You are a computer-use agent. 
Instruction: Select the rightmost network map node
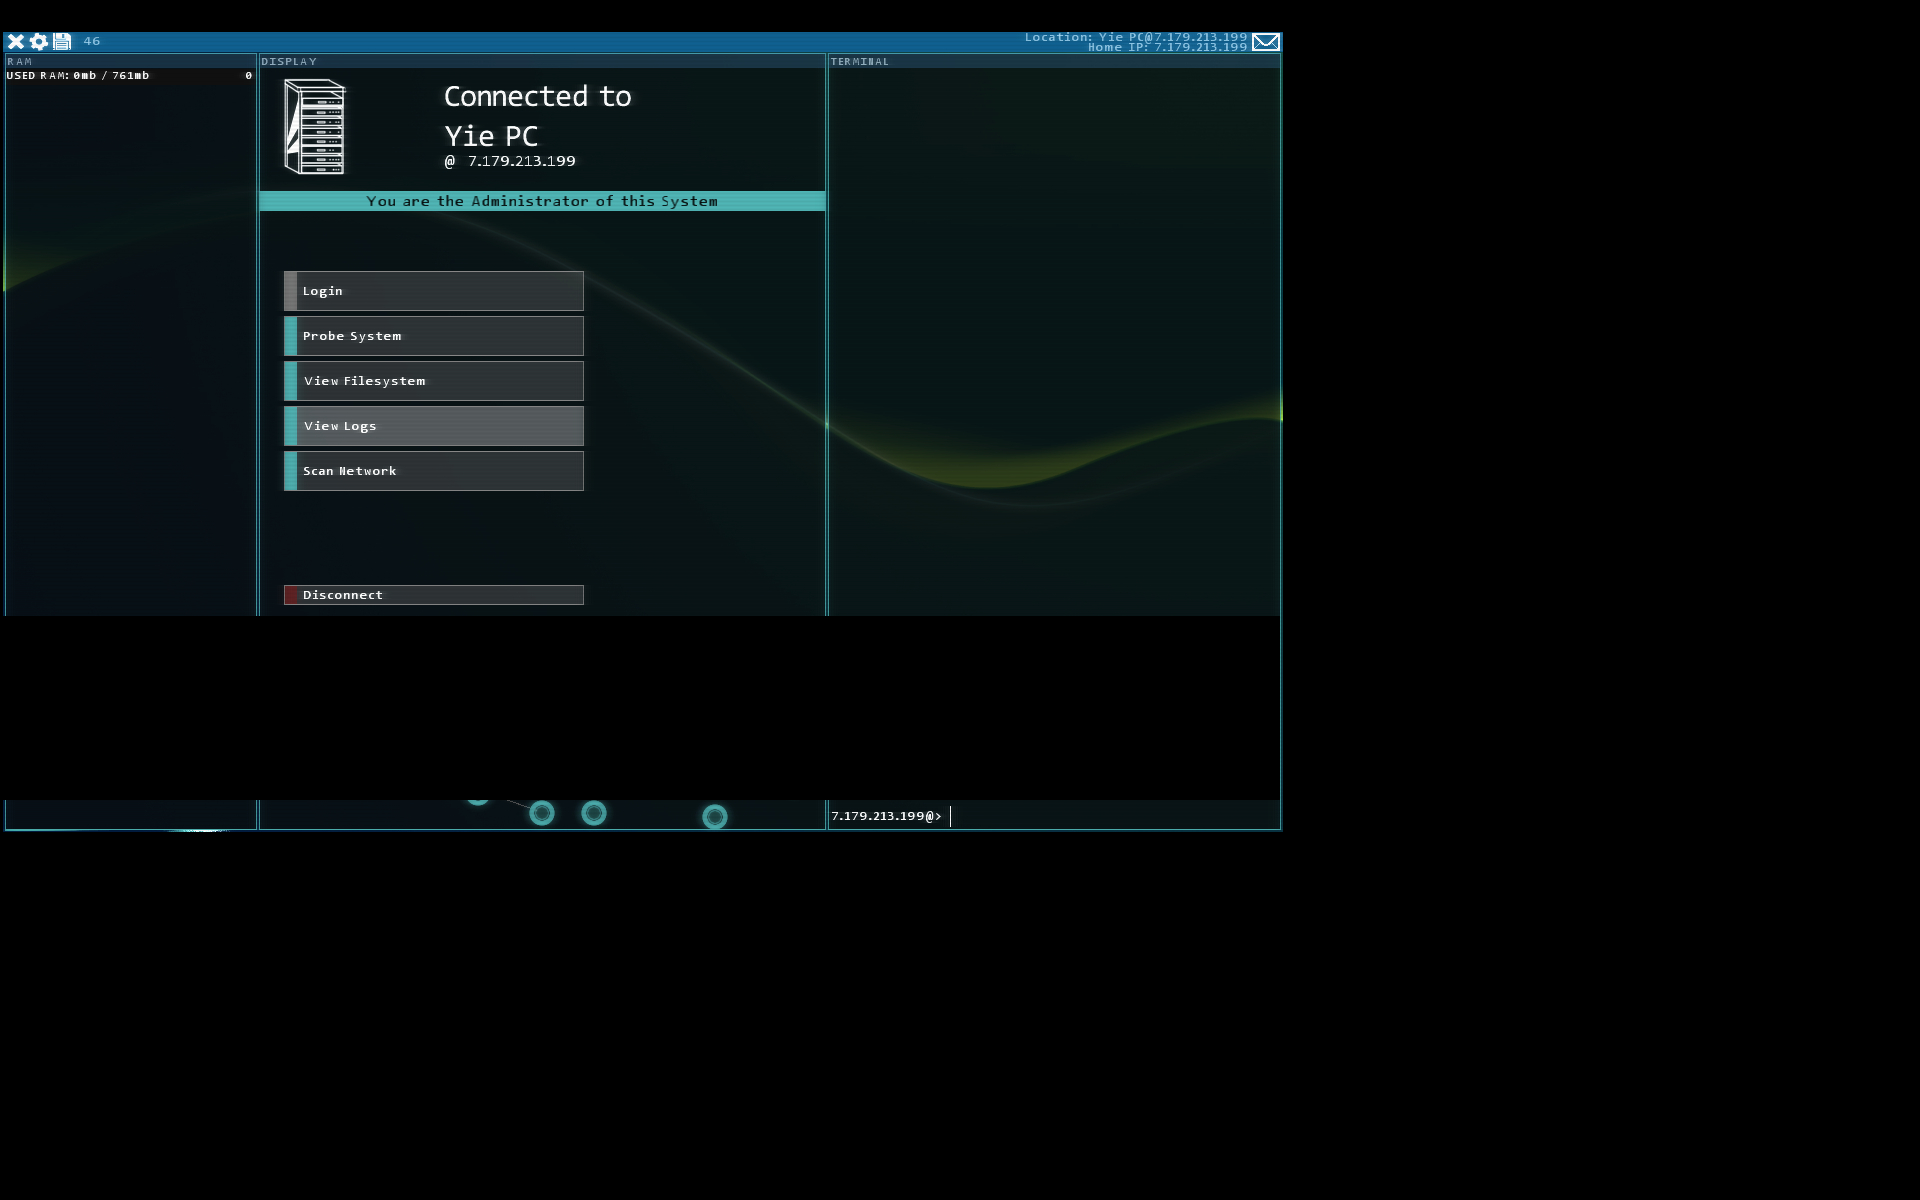[x=714, y=817]
